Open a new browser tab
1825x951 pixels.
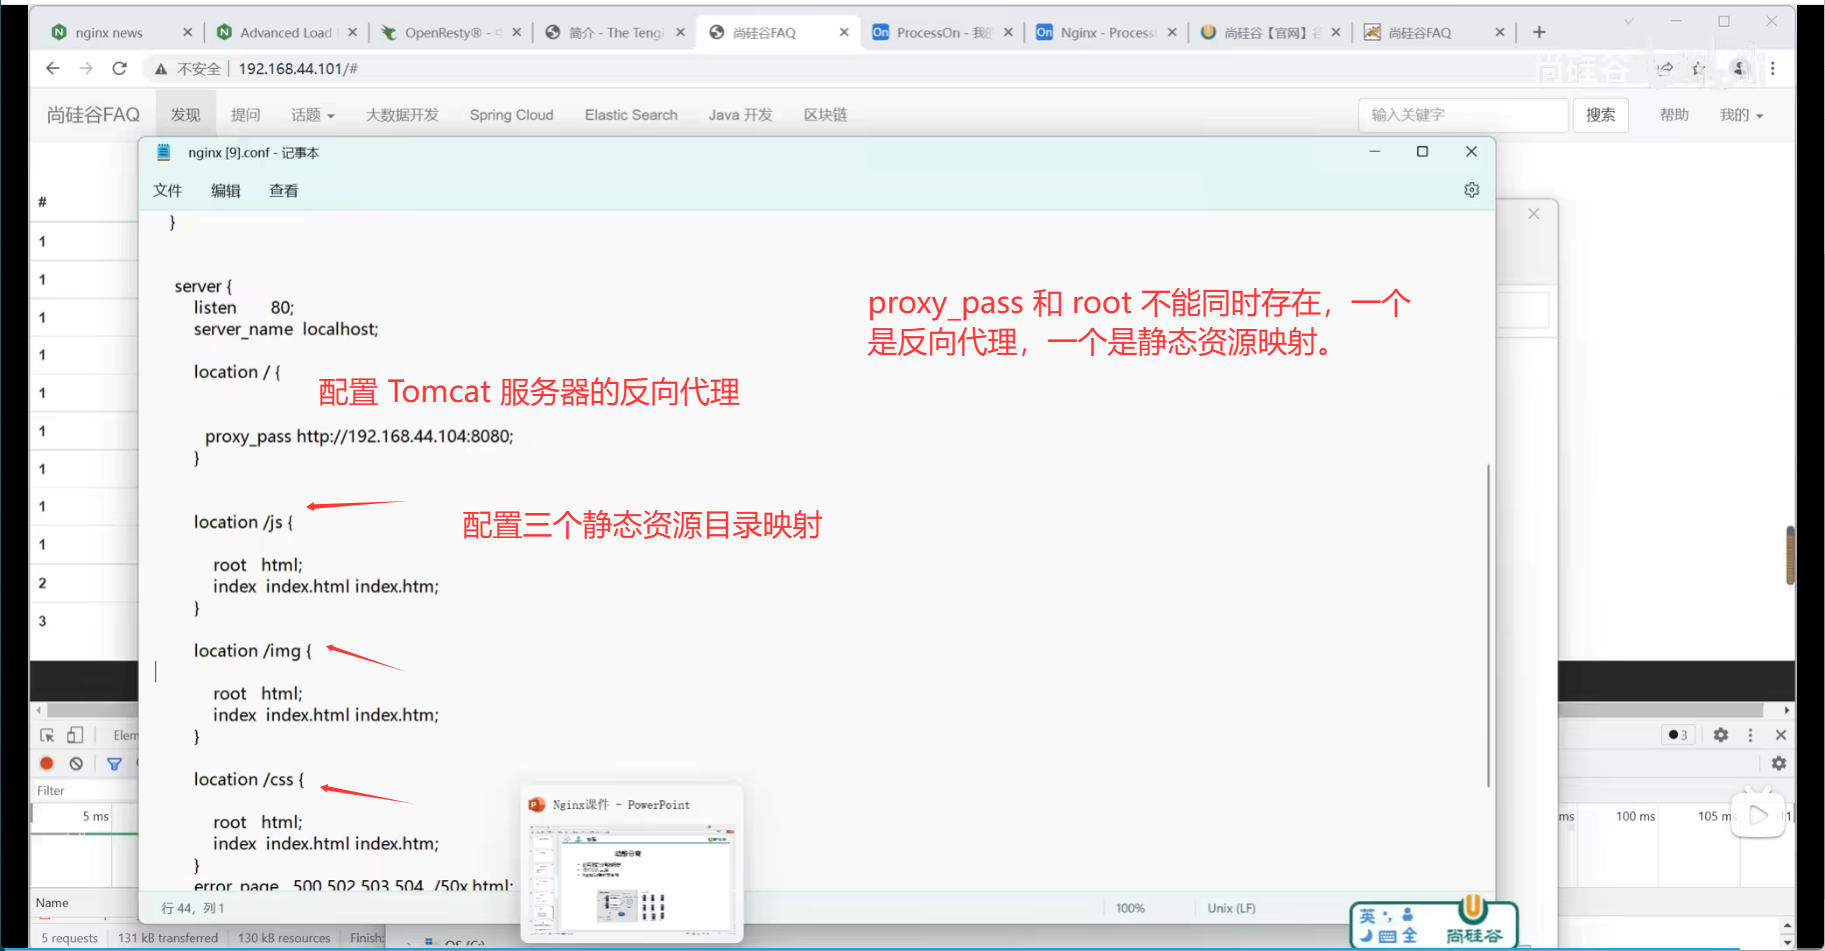1539,32
